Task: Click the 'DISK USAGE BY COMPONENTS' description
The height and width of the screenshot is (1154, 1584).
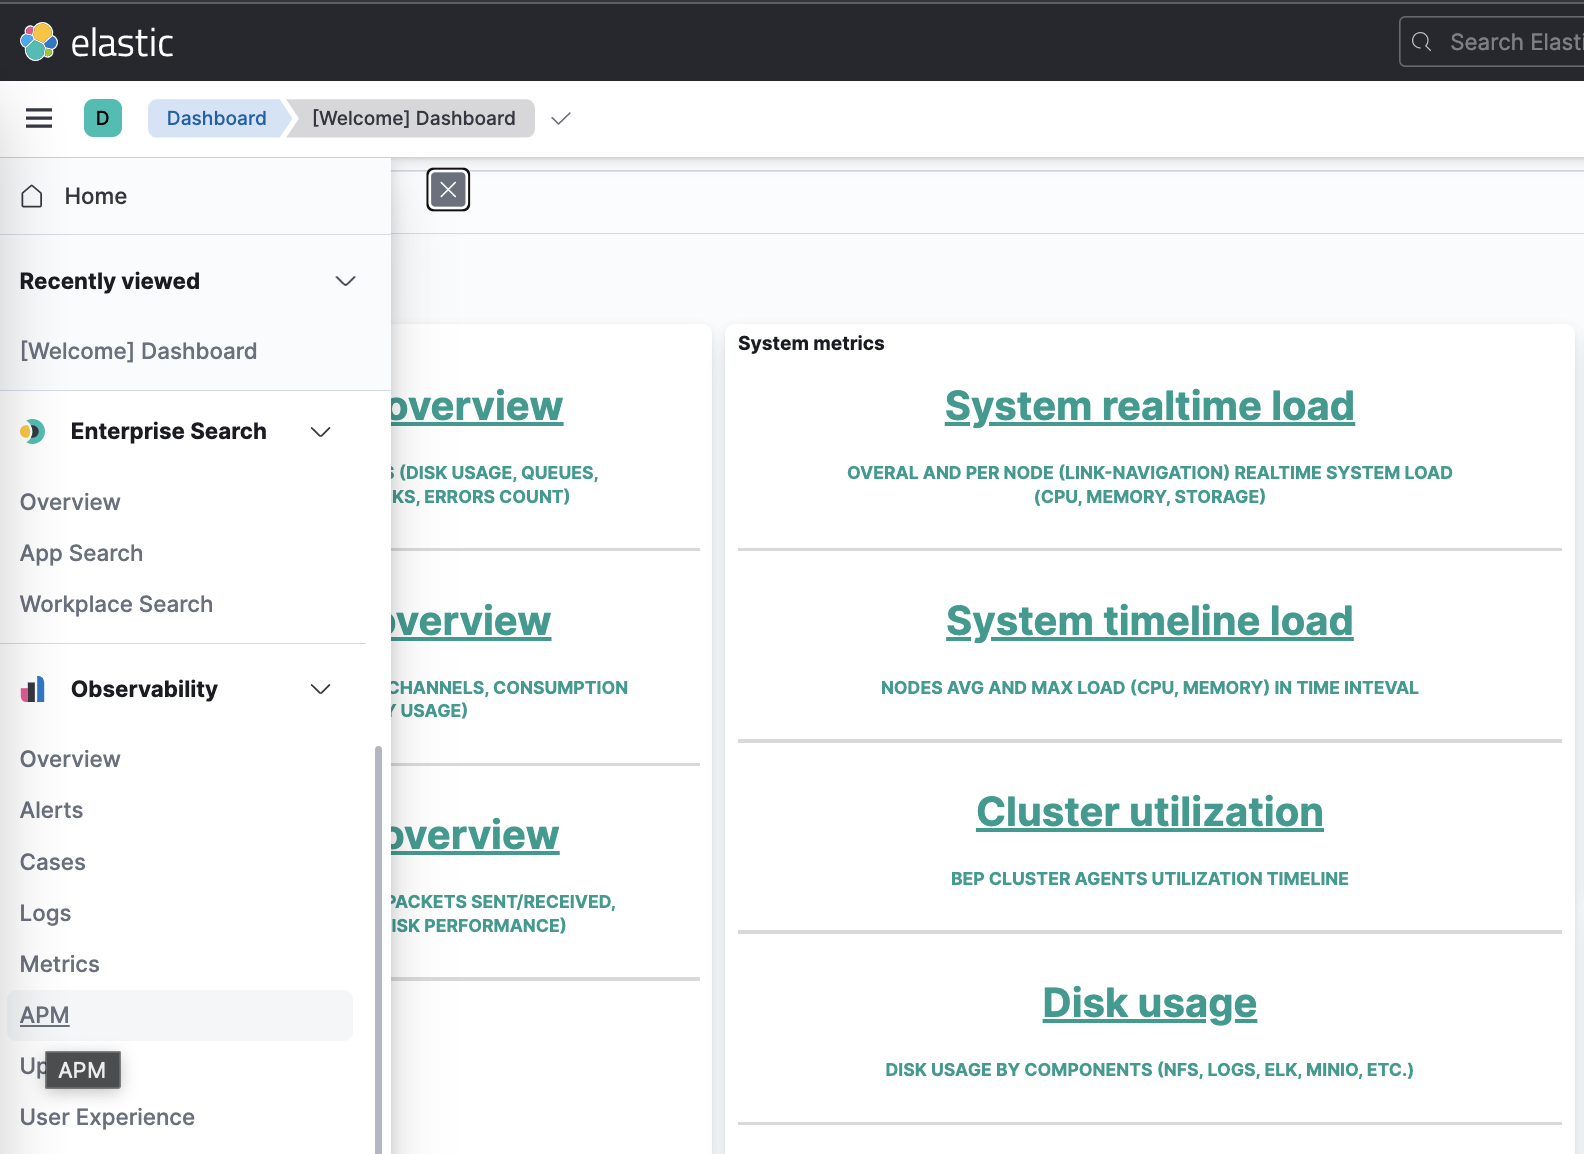Action: pos(1150,1070)
